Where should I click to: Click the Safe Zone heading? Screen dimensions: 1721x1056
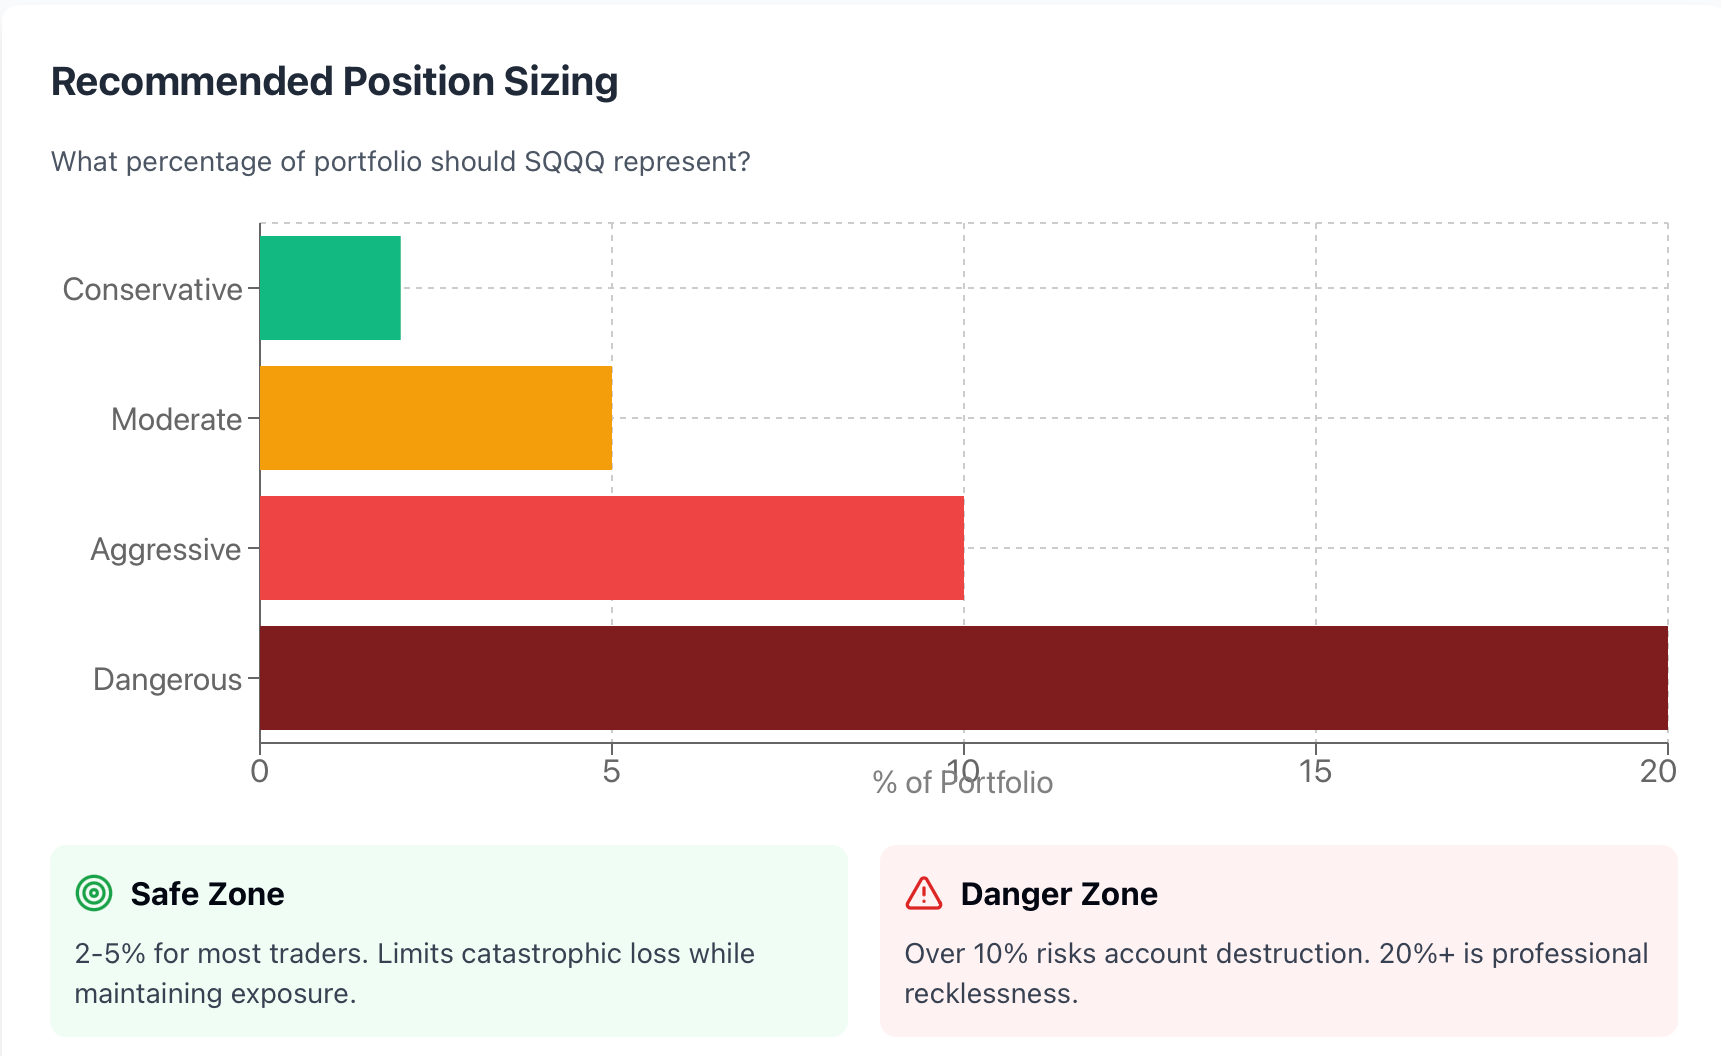point(207,893)
